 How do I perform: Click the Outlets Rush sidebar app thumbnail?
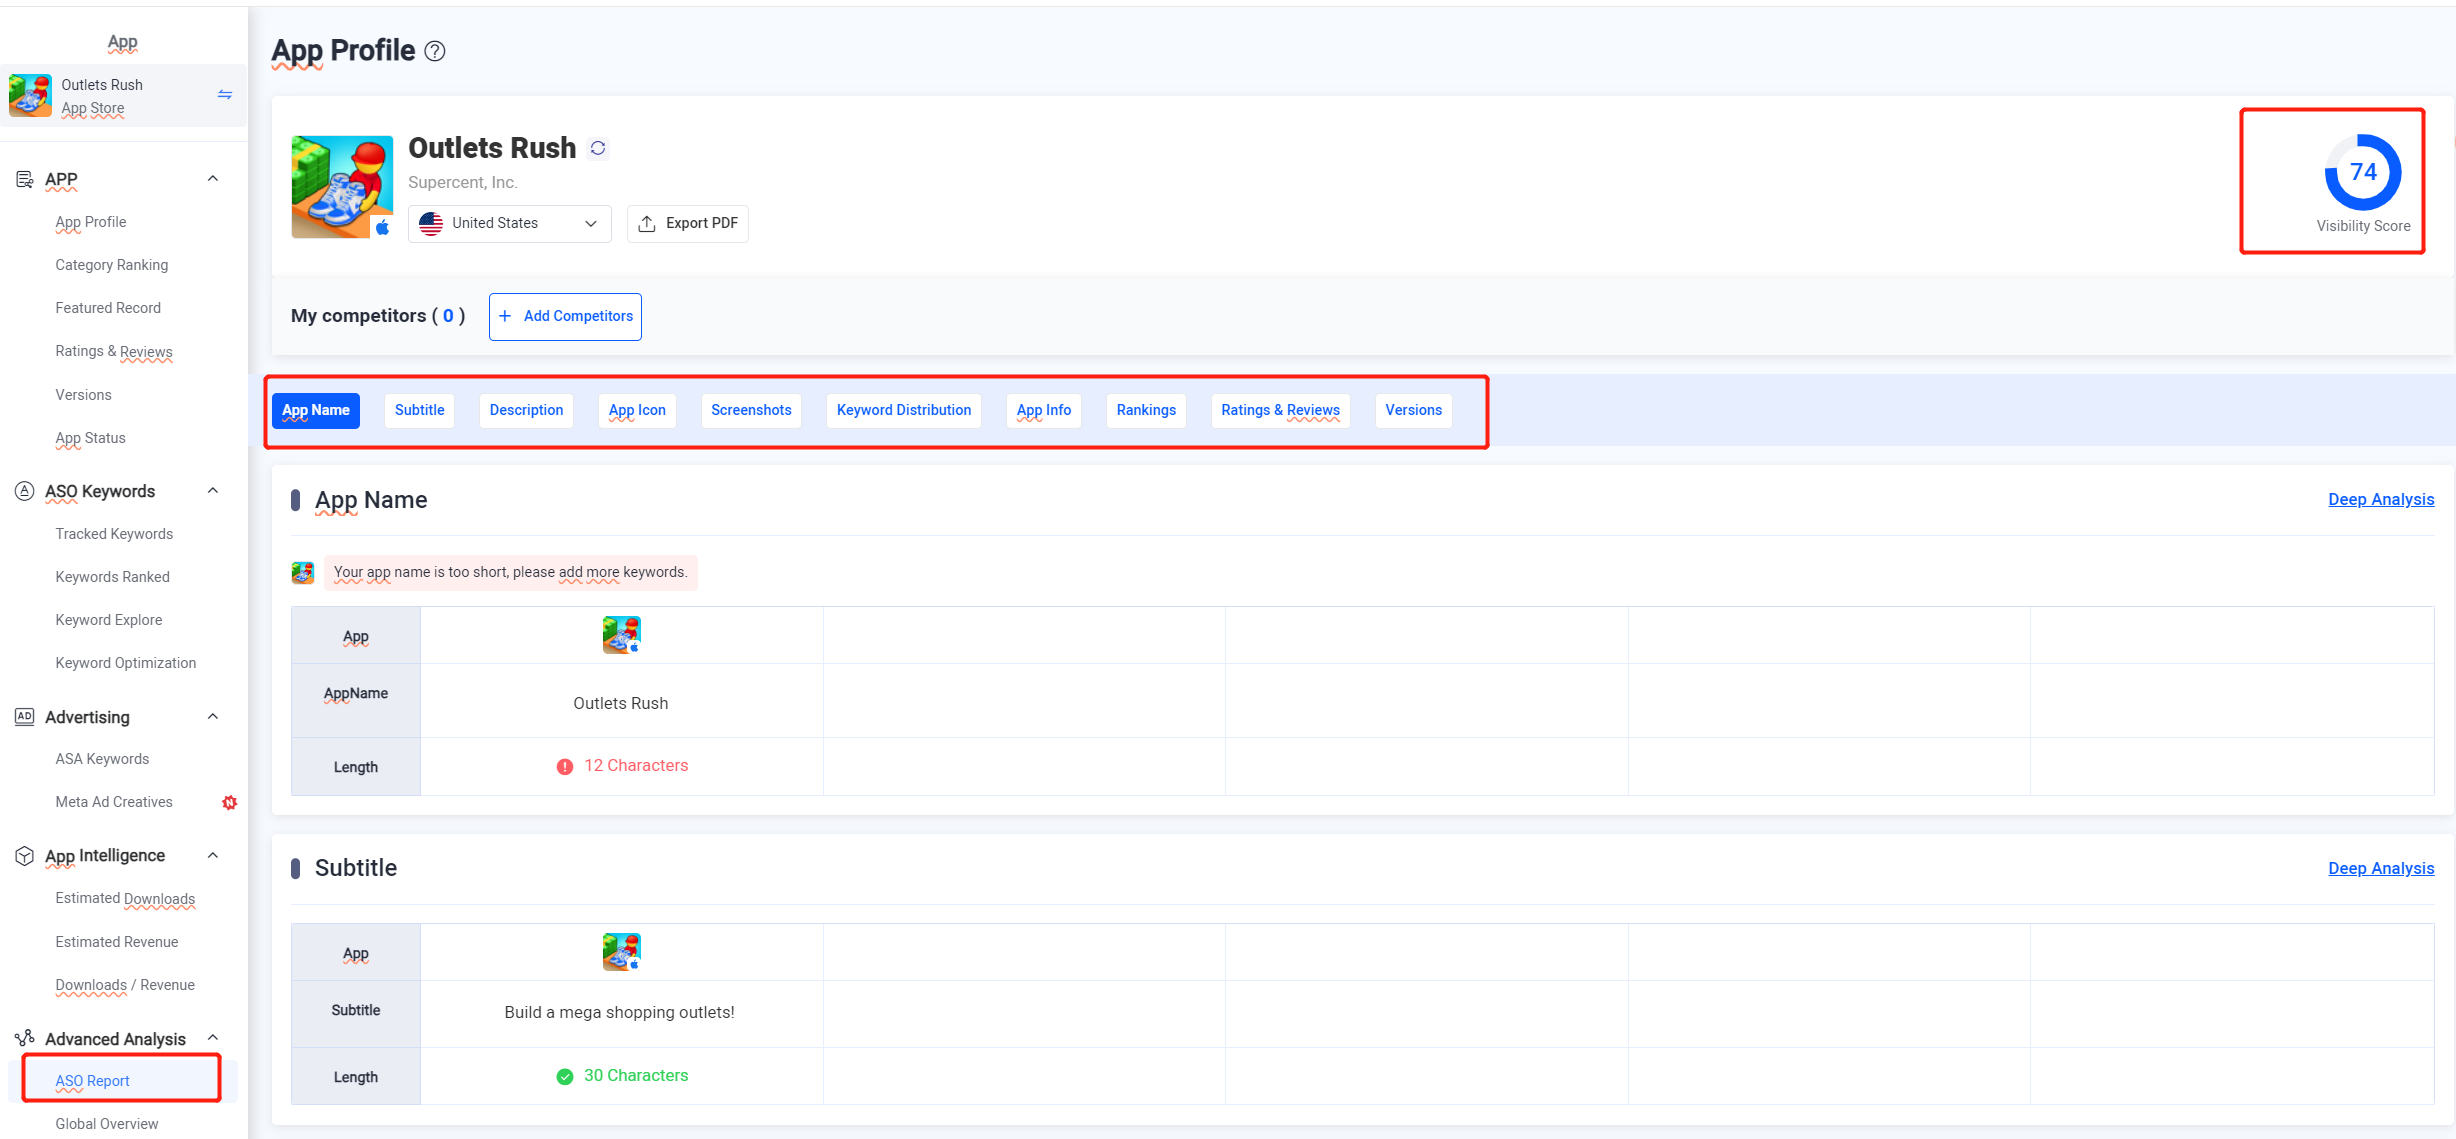coord(30,95)
